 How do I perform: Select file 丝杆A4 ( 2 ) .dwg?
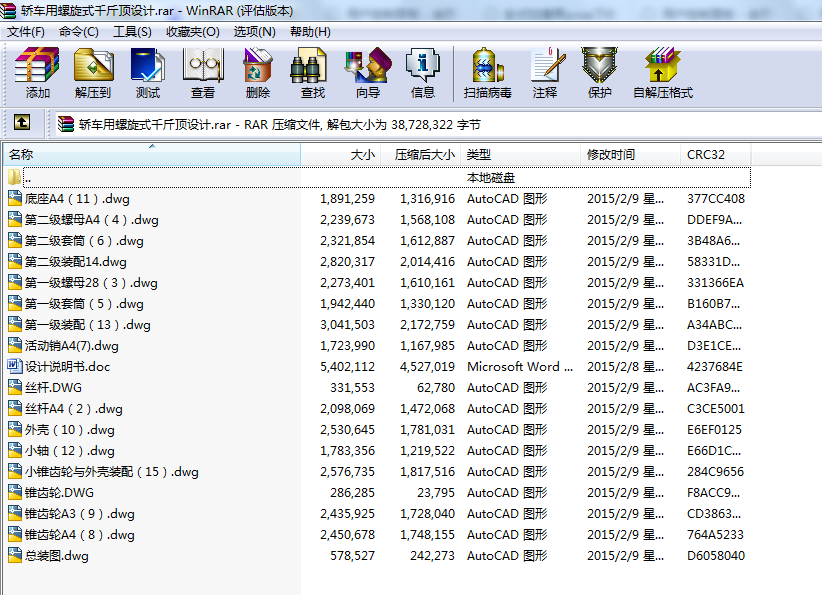pos(73,408)
